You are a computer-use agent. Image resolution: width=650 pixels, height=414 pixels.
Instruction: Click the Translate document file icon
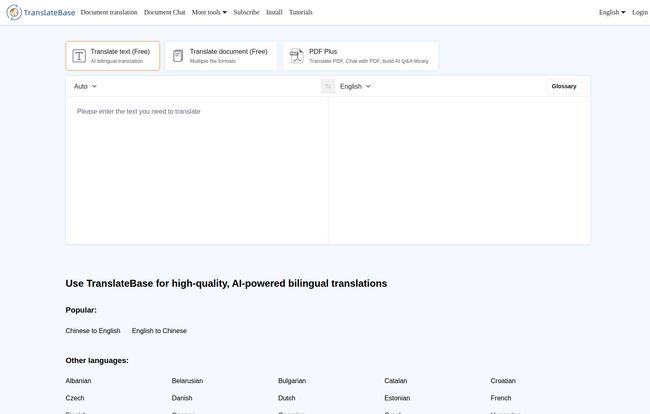178,56
